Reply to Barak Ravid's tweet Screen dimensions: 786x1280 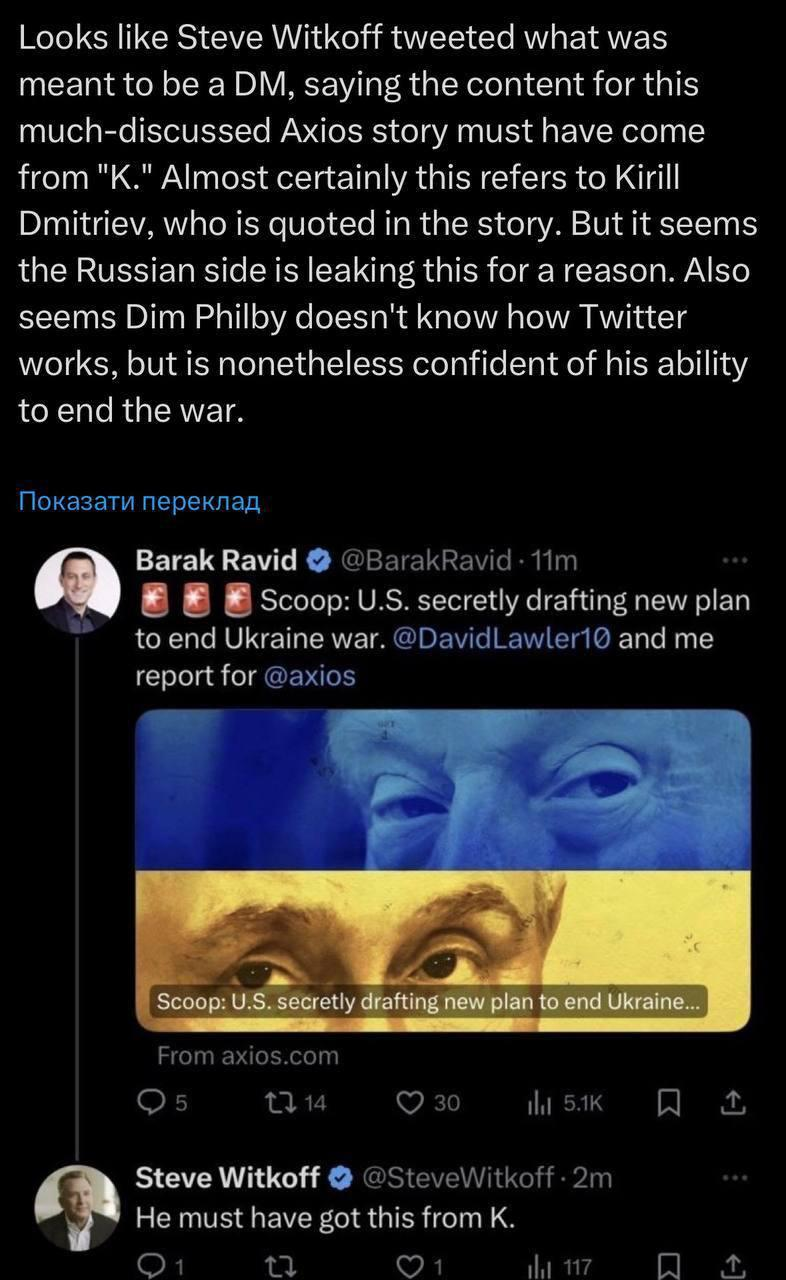[x=149, y=1103]
